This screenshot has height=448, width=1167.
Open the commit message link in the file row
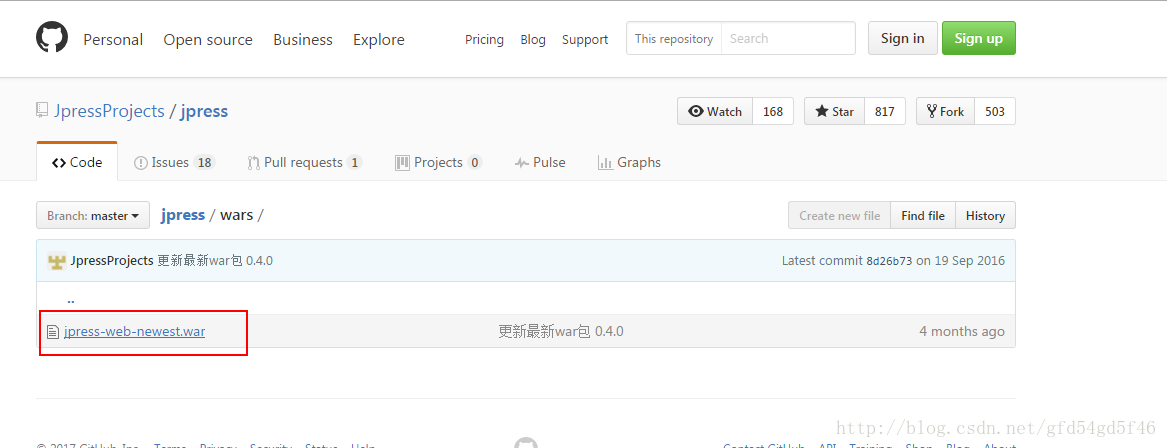tap(561, 331)
